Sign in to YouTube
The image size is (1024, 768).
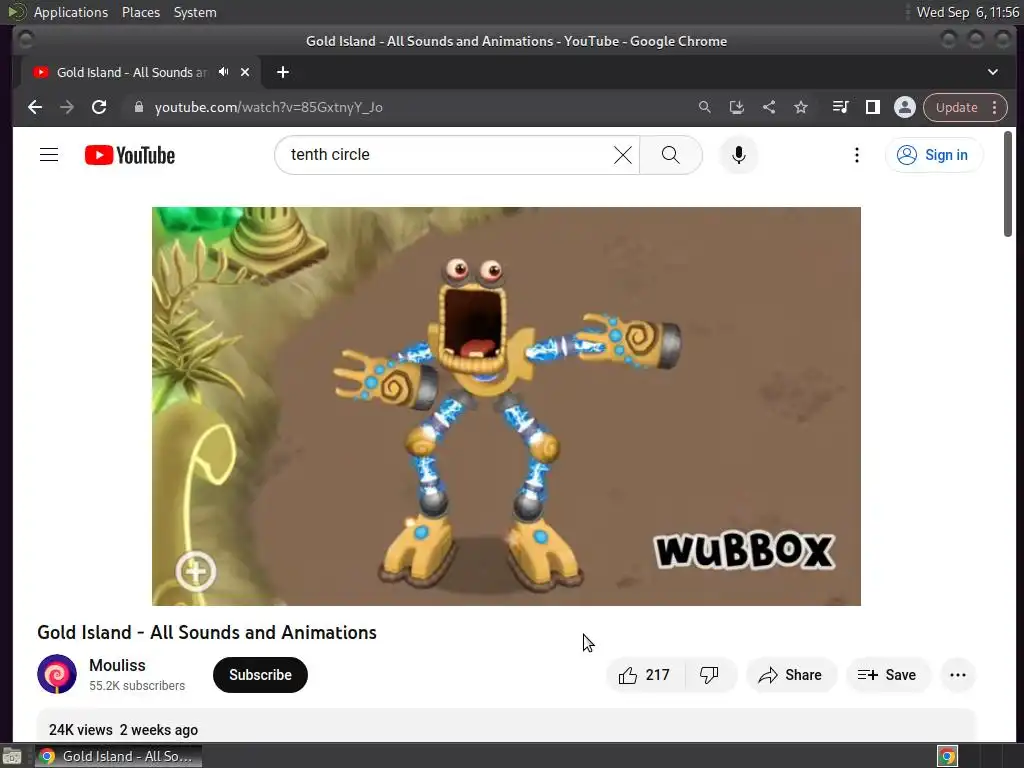933,155
